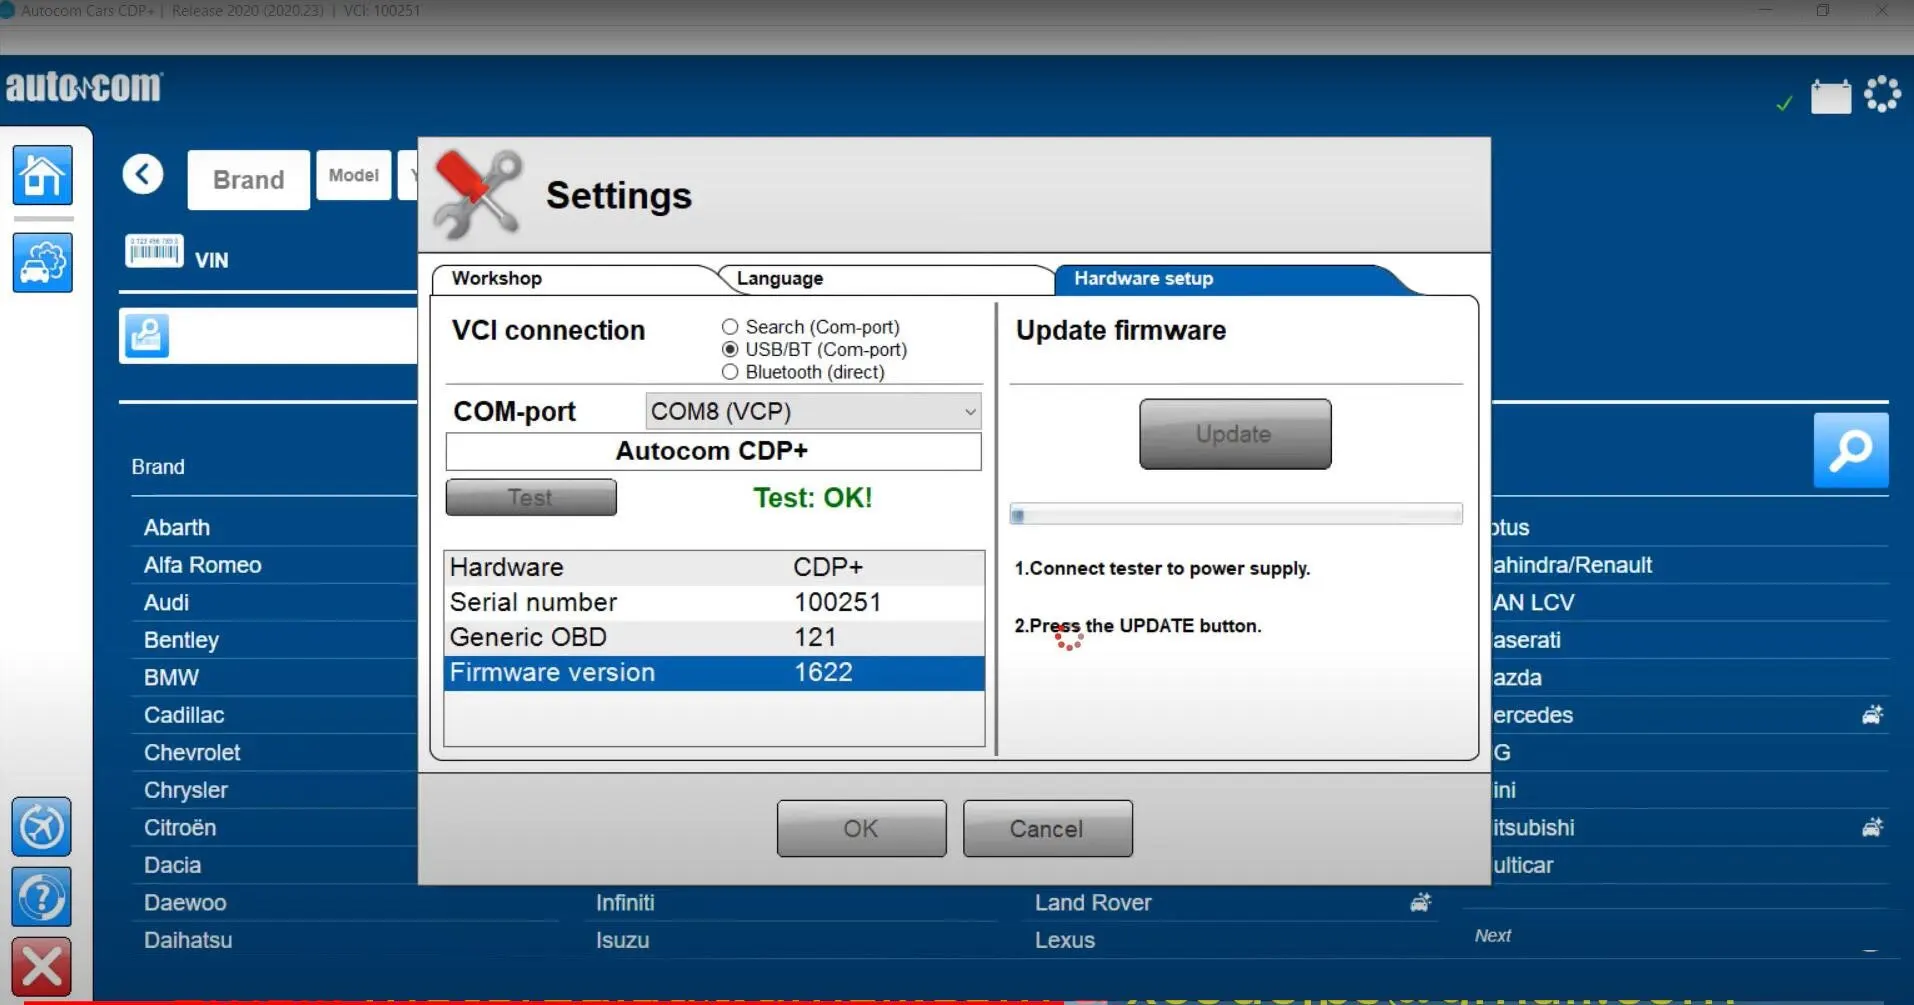The image size is (1914, 1005).
Task: Choose Alfa Romeo from the brand list
Action: click(203, 565)
